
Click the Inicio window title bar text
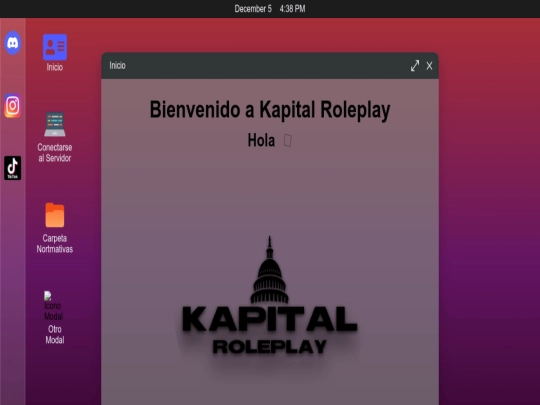click(117, 65)
